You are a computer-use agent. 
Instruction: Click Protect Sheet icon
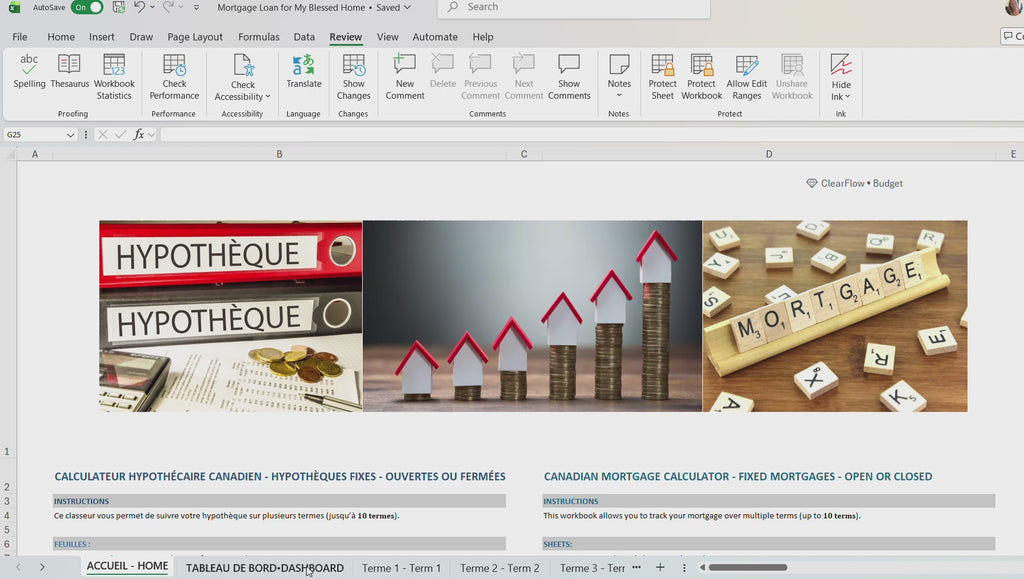[x=662, y=77]
